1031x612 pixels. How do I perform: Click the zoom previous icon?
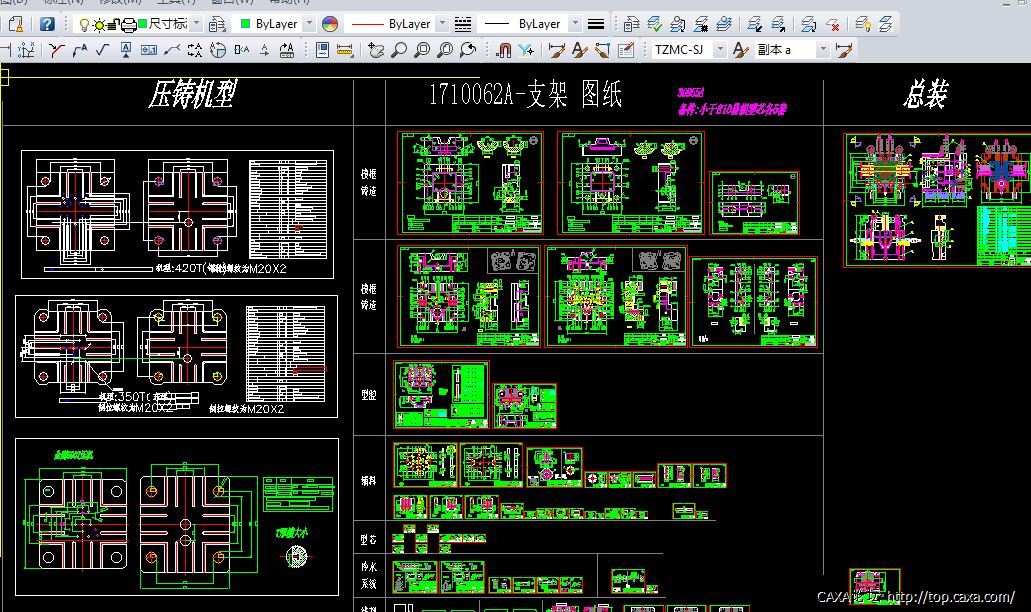[x=468, y=49]
